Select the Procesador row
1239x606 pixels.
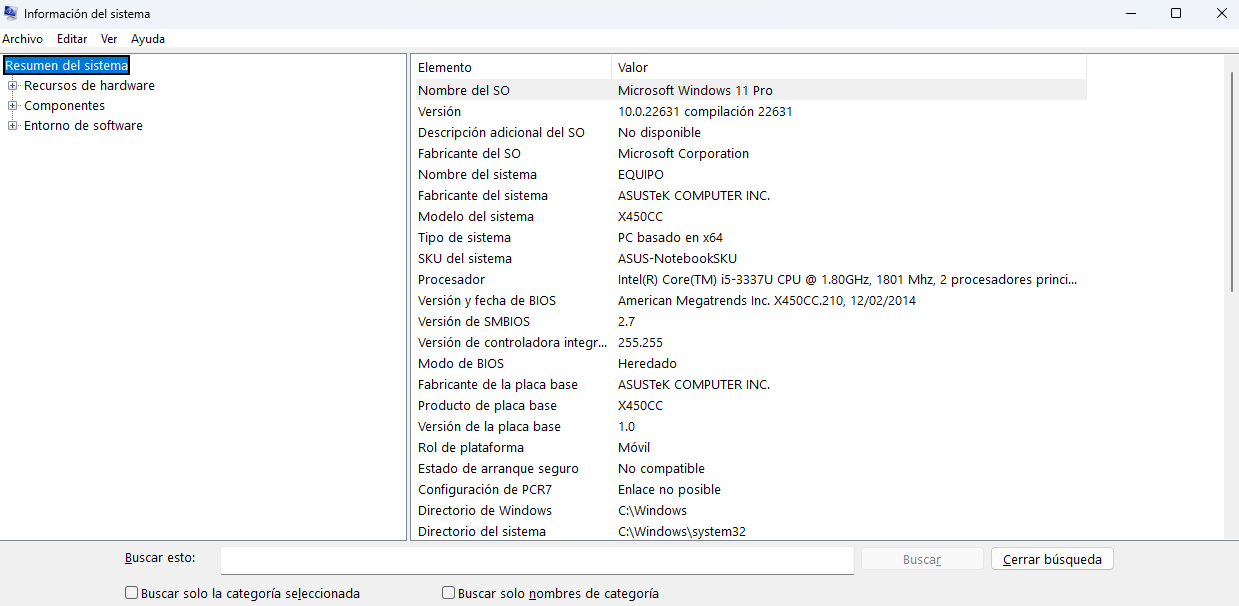click(x=749, y=279)
